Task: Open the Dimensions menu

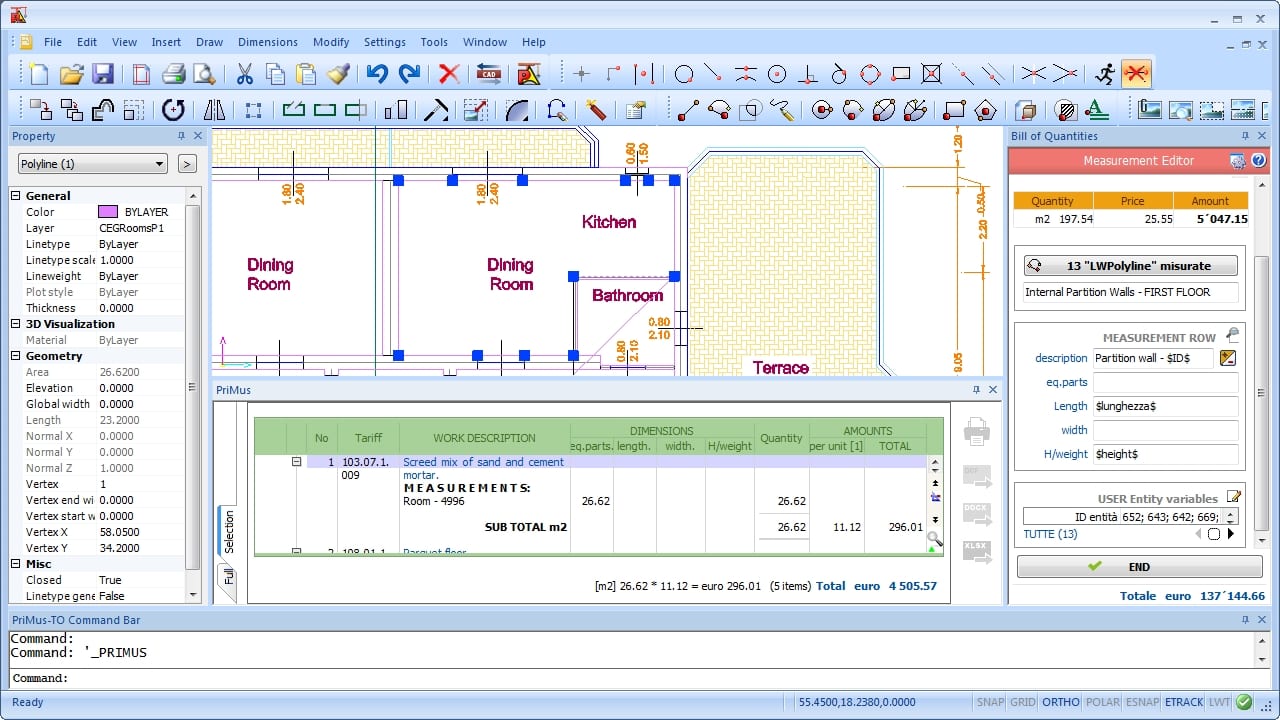Action: click(x=268, y=42)
